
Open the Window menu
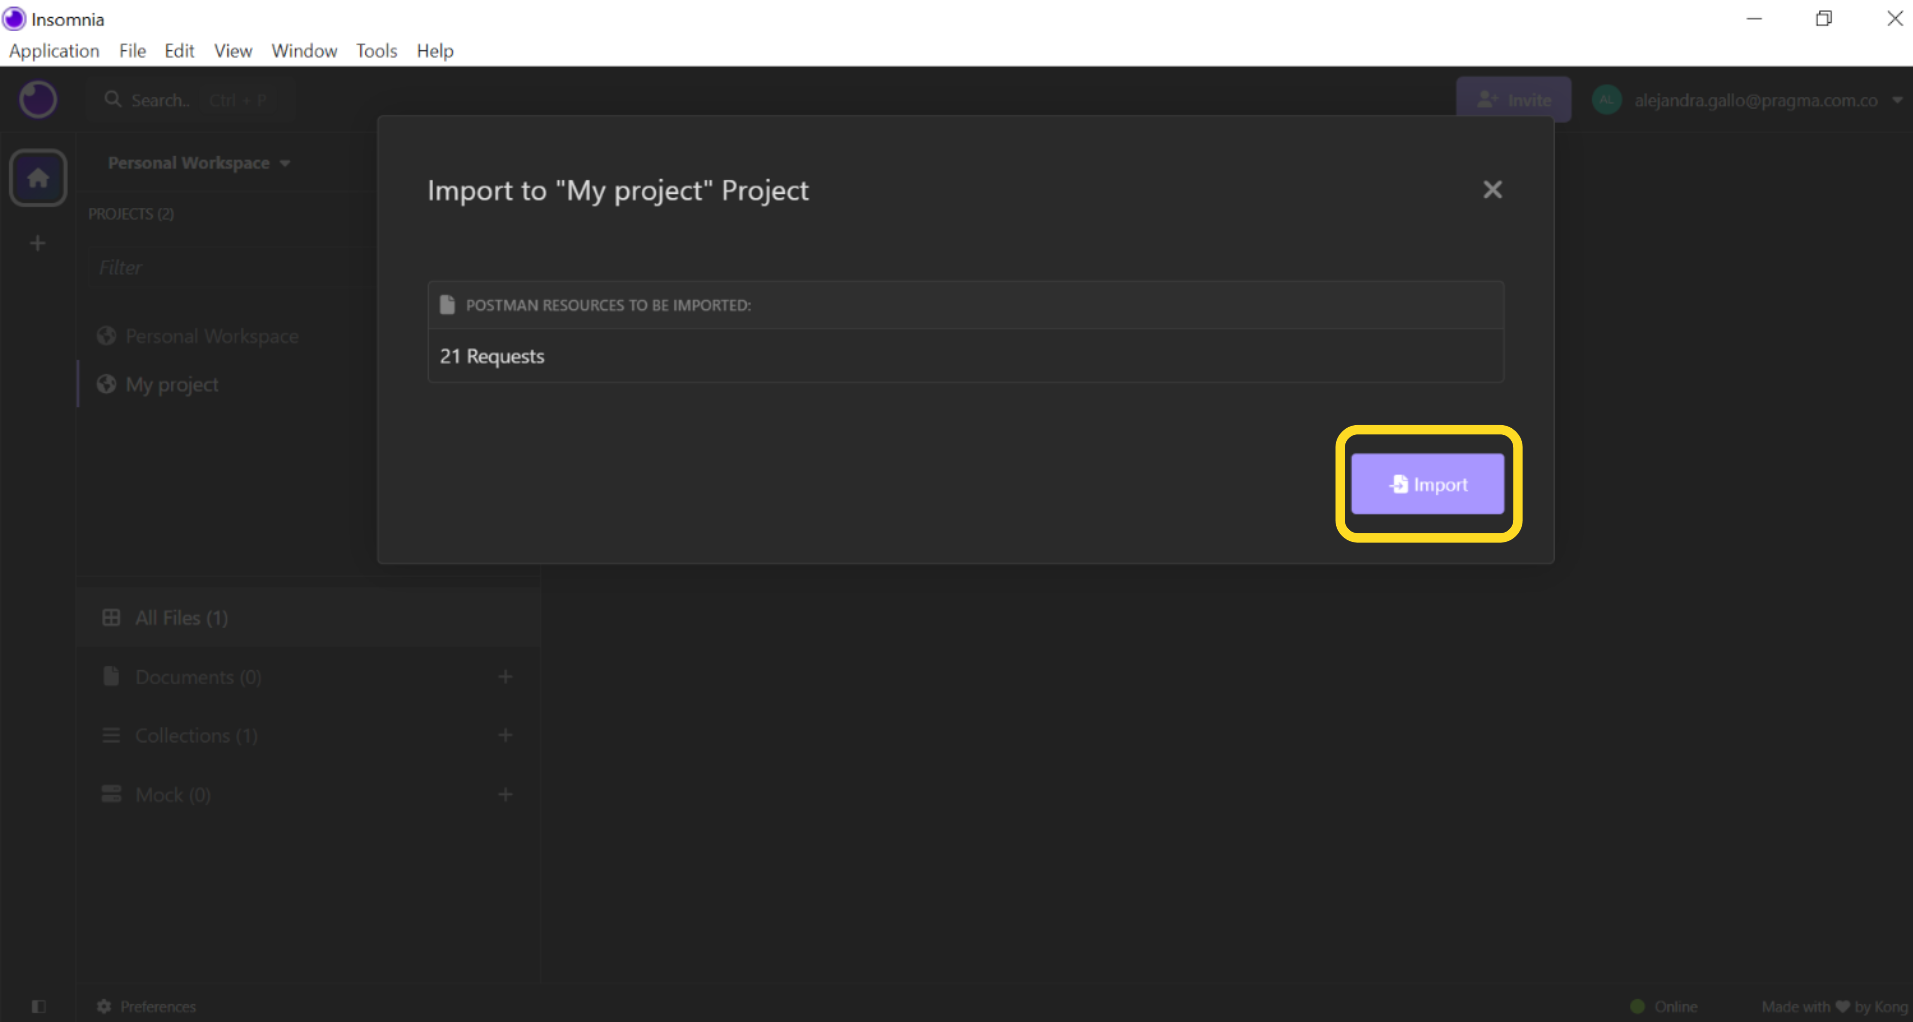pyautogui.click(x=304, y=51)
